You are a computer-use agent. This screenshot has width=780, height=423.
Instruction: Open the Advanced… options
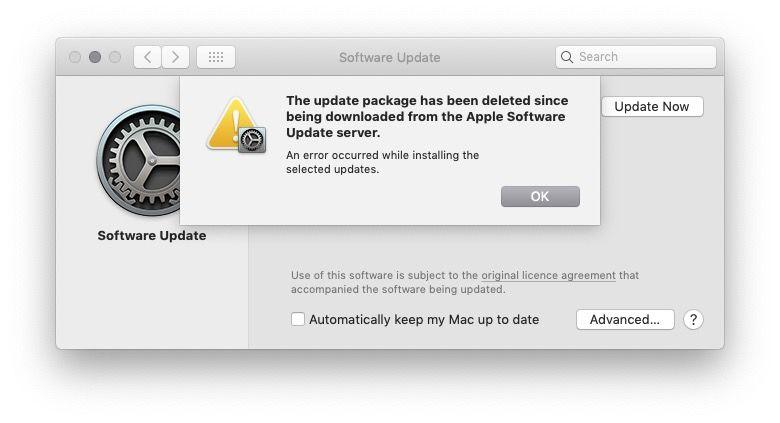pos(625,319)
